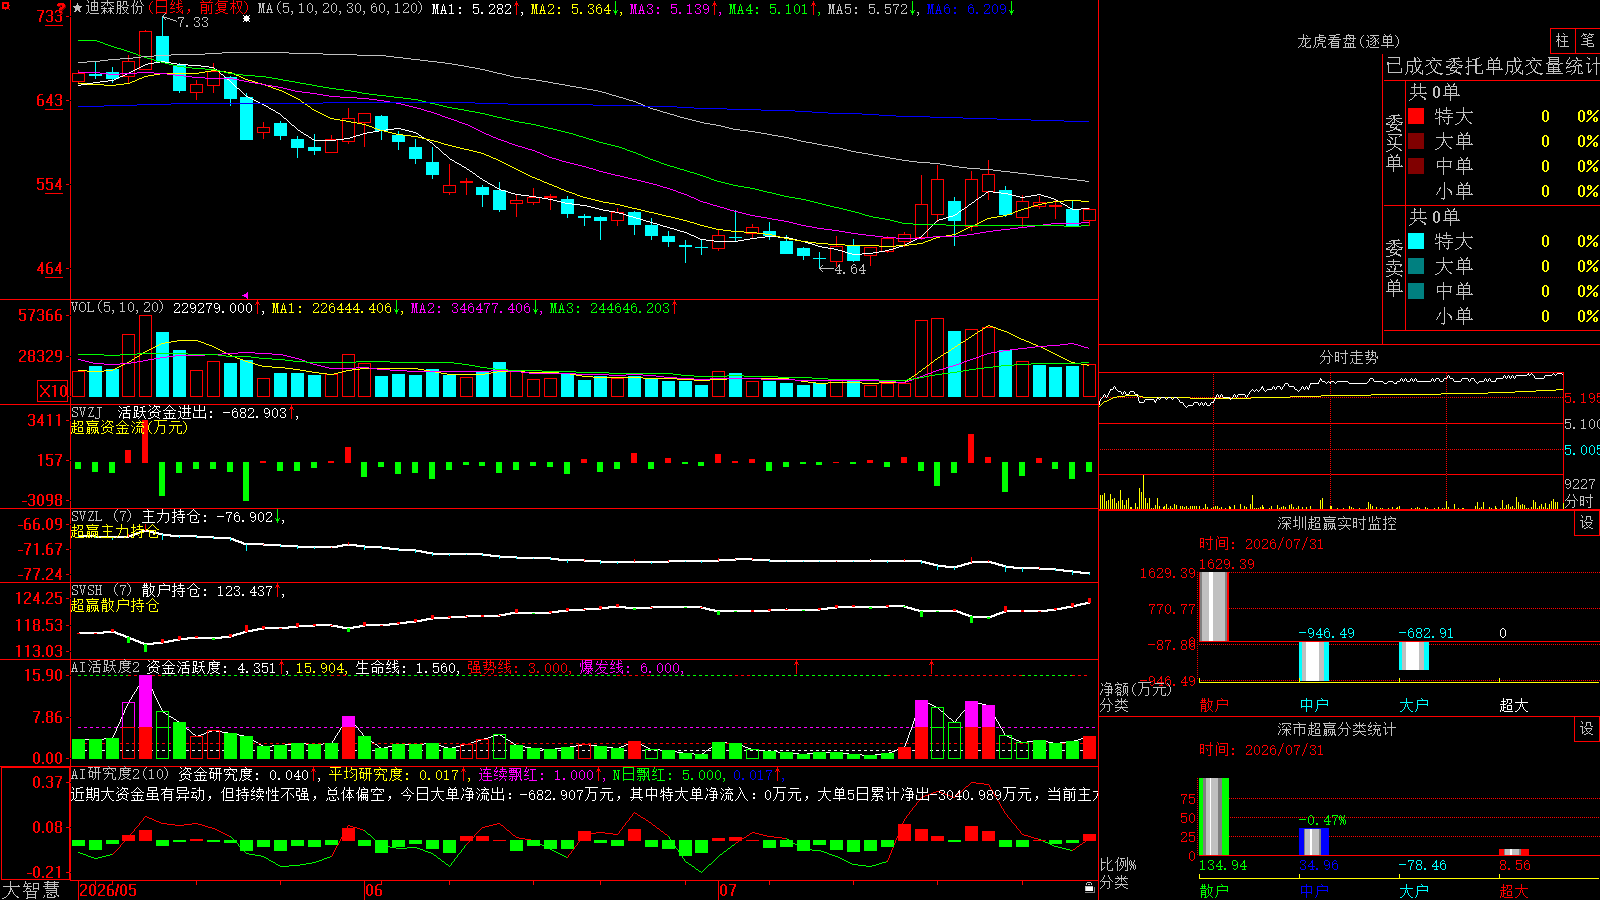Click the 深市超赢分类统计 panel title
This screenshot has height=900, width=1600.
[x=1336, y=729]
